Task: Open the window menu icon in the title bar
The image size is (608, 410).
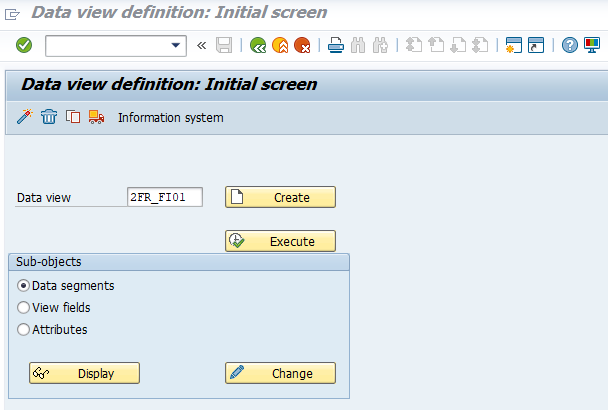Action: tap(13, 13)
